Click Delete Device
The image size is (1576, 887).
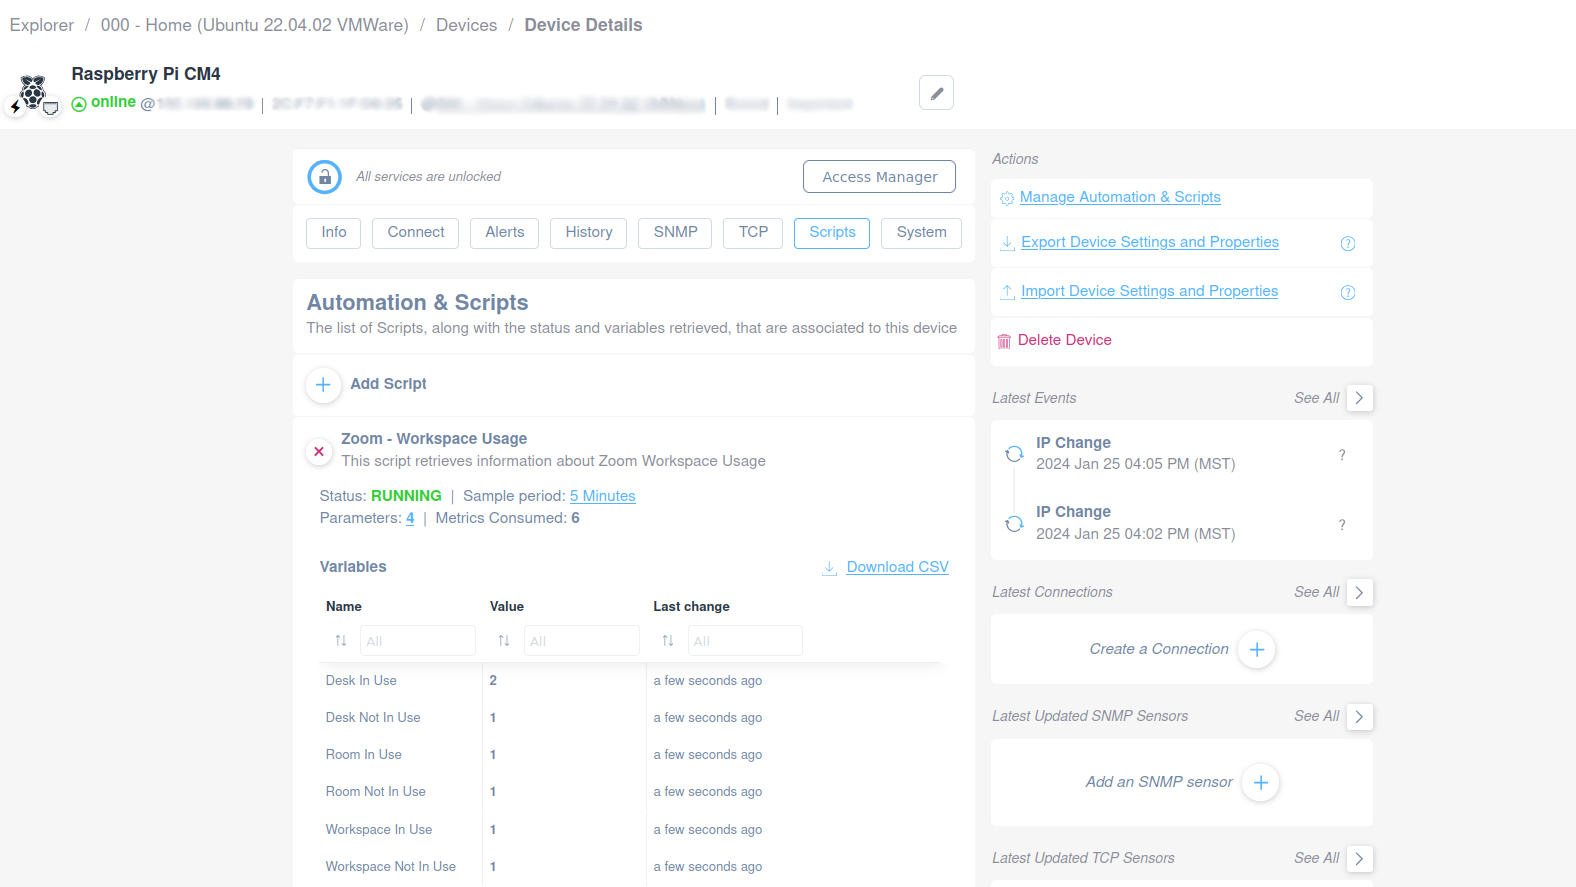[x=1065, y=341]
